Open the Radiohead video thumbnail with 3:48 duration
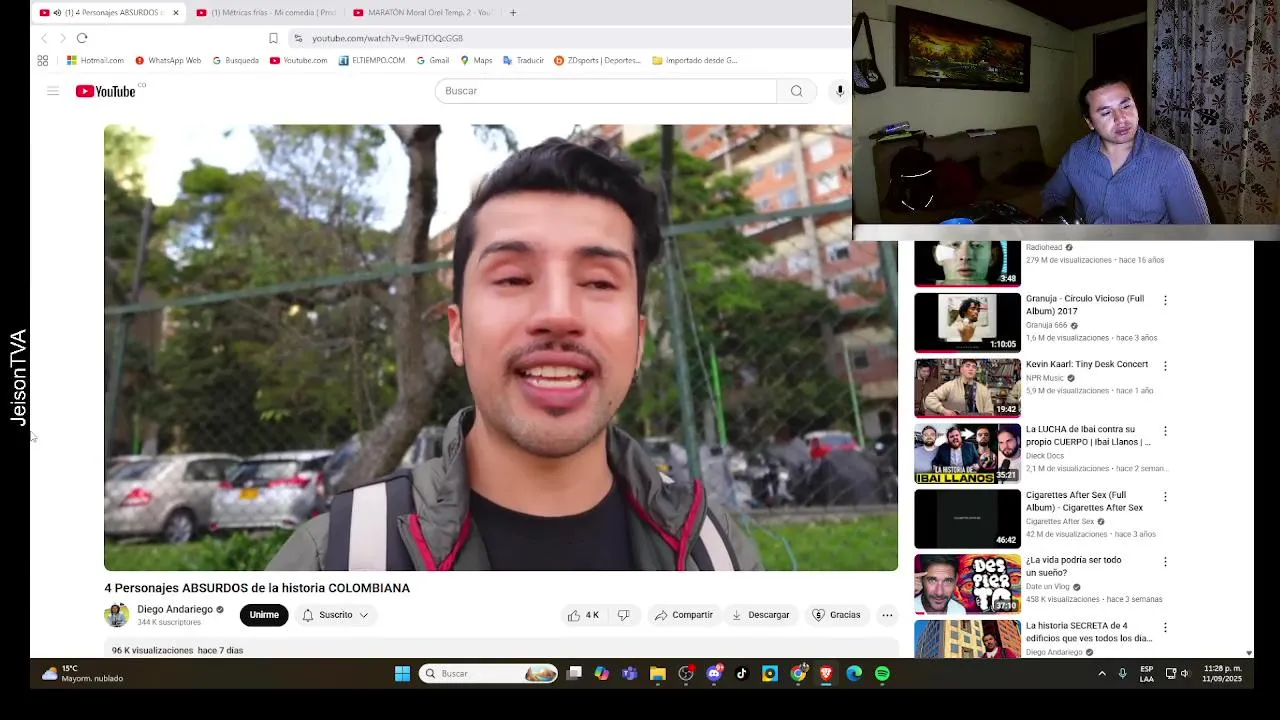The height and width of the screenshot is (720, 1280). 967,264
